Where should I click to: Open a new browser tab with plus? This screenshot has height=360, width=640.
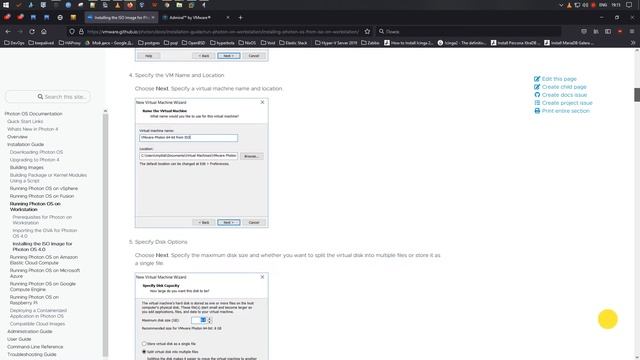pos(240,18)
